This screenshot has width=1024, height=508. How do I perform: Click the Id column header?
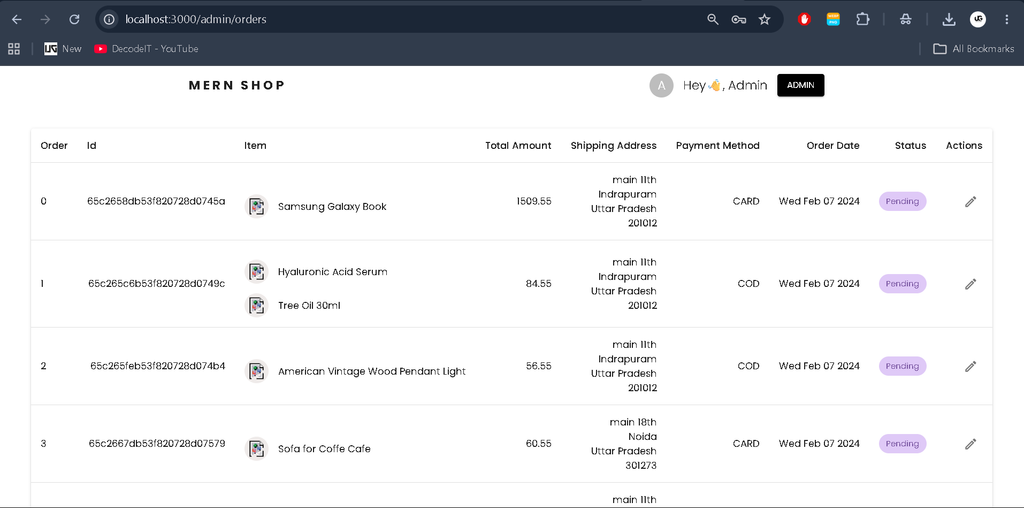point(91,146)
